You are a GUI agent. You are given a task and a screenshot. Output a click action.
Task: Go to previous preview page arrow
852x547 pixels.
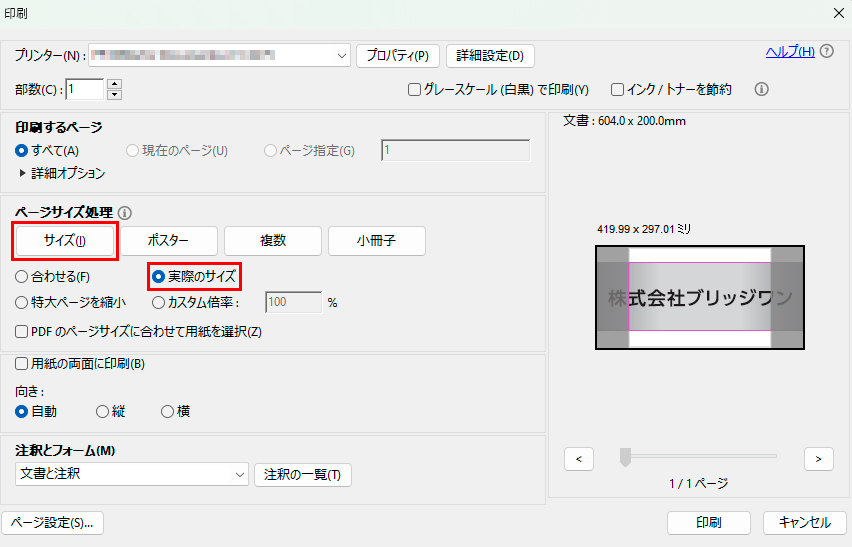coord(579,459)
